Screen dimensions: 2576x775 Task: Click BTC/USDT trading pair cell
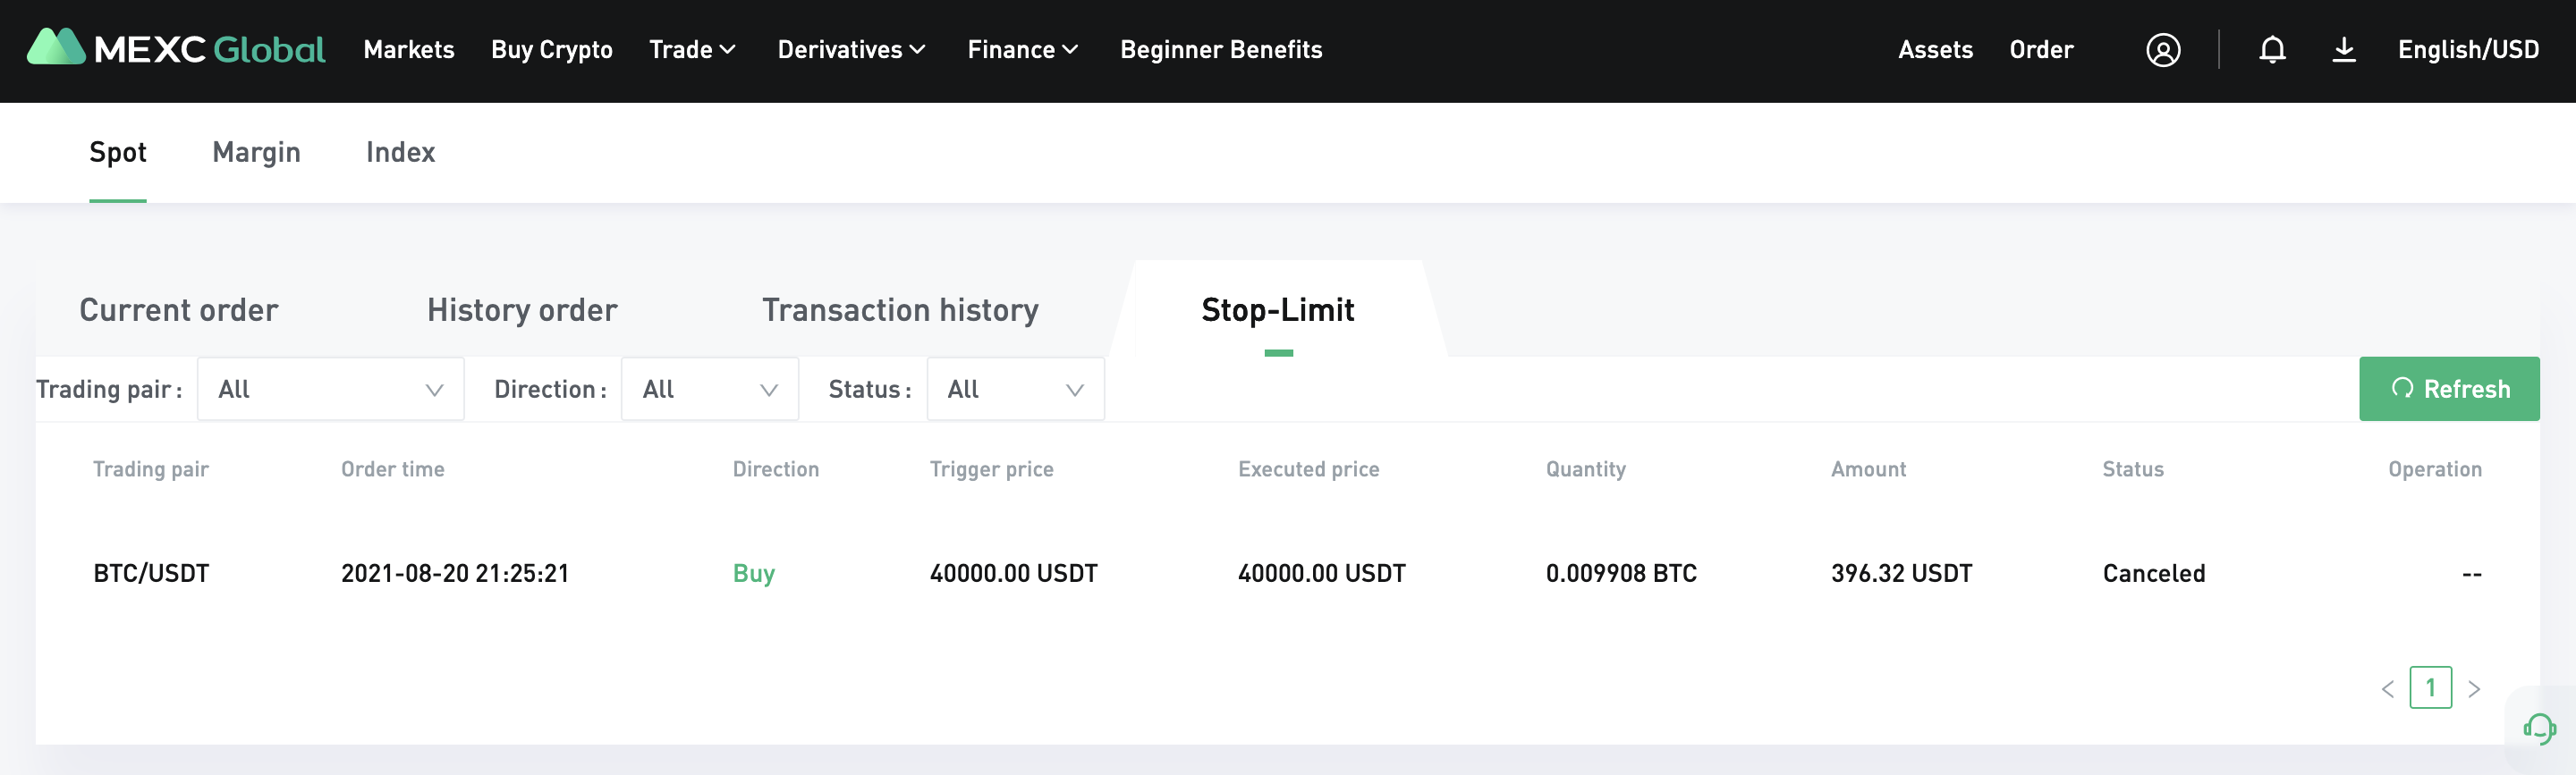[151, 573]
